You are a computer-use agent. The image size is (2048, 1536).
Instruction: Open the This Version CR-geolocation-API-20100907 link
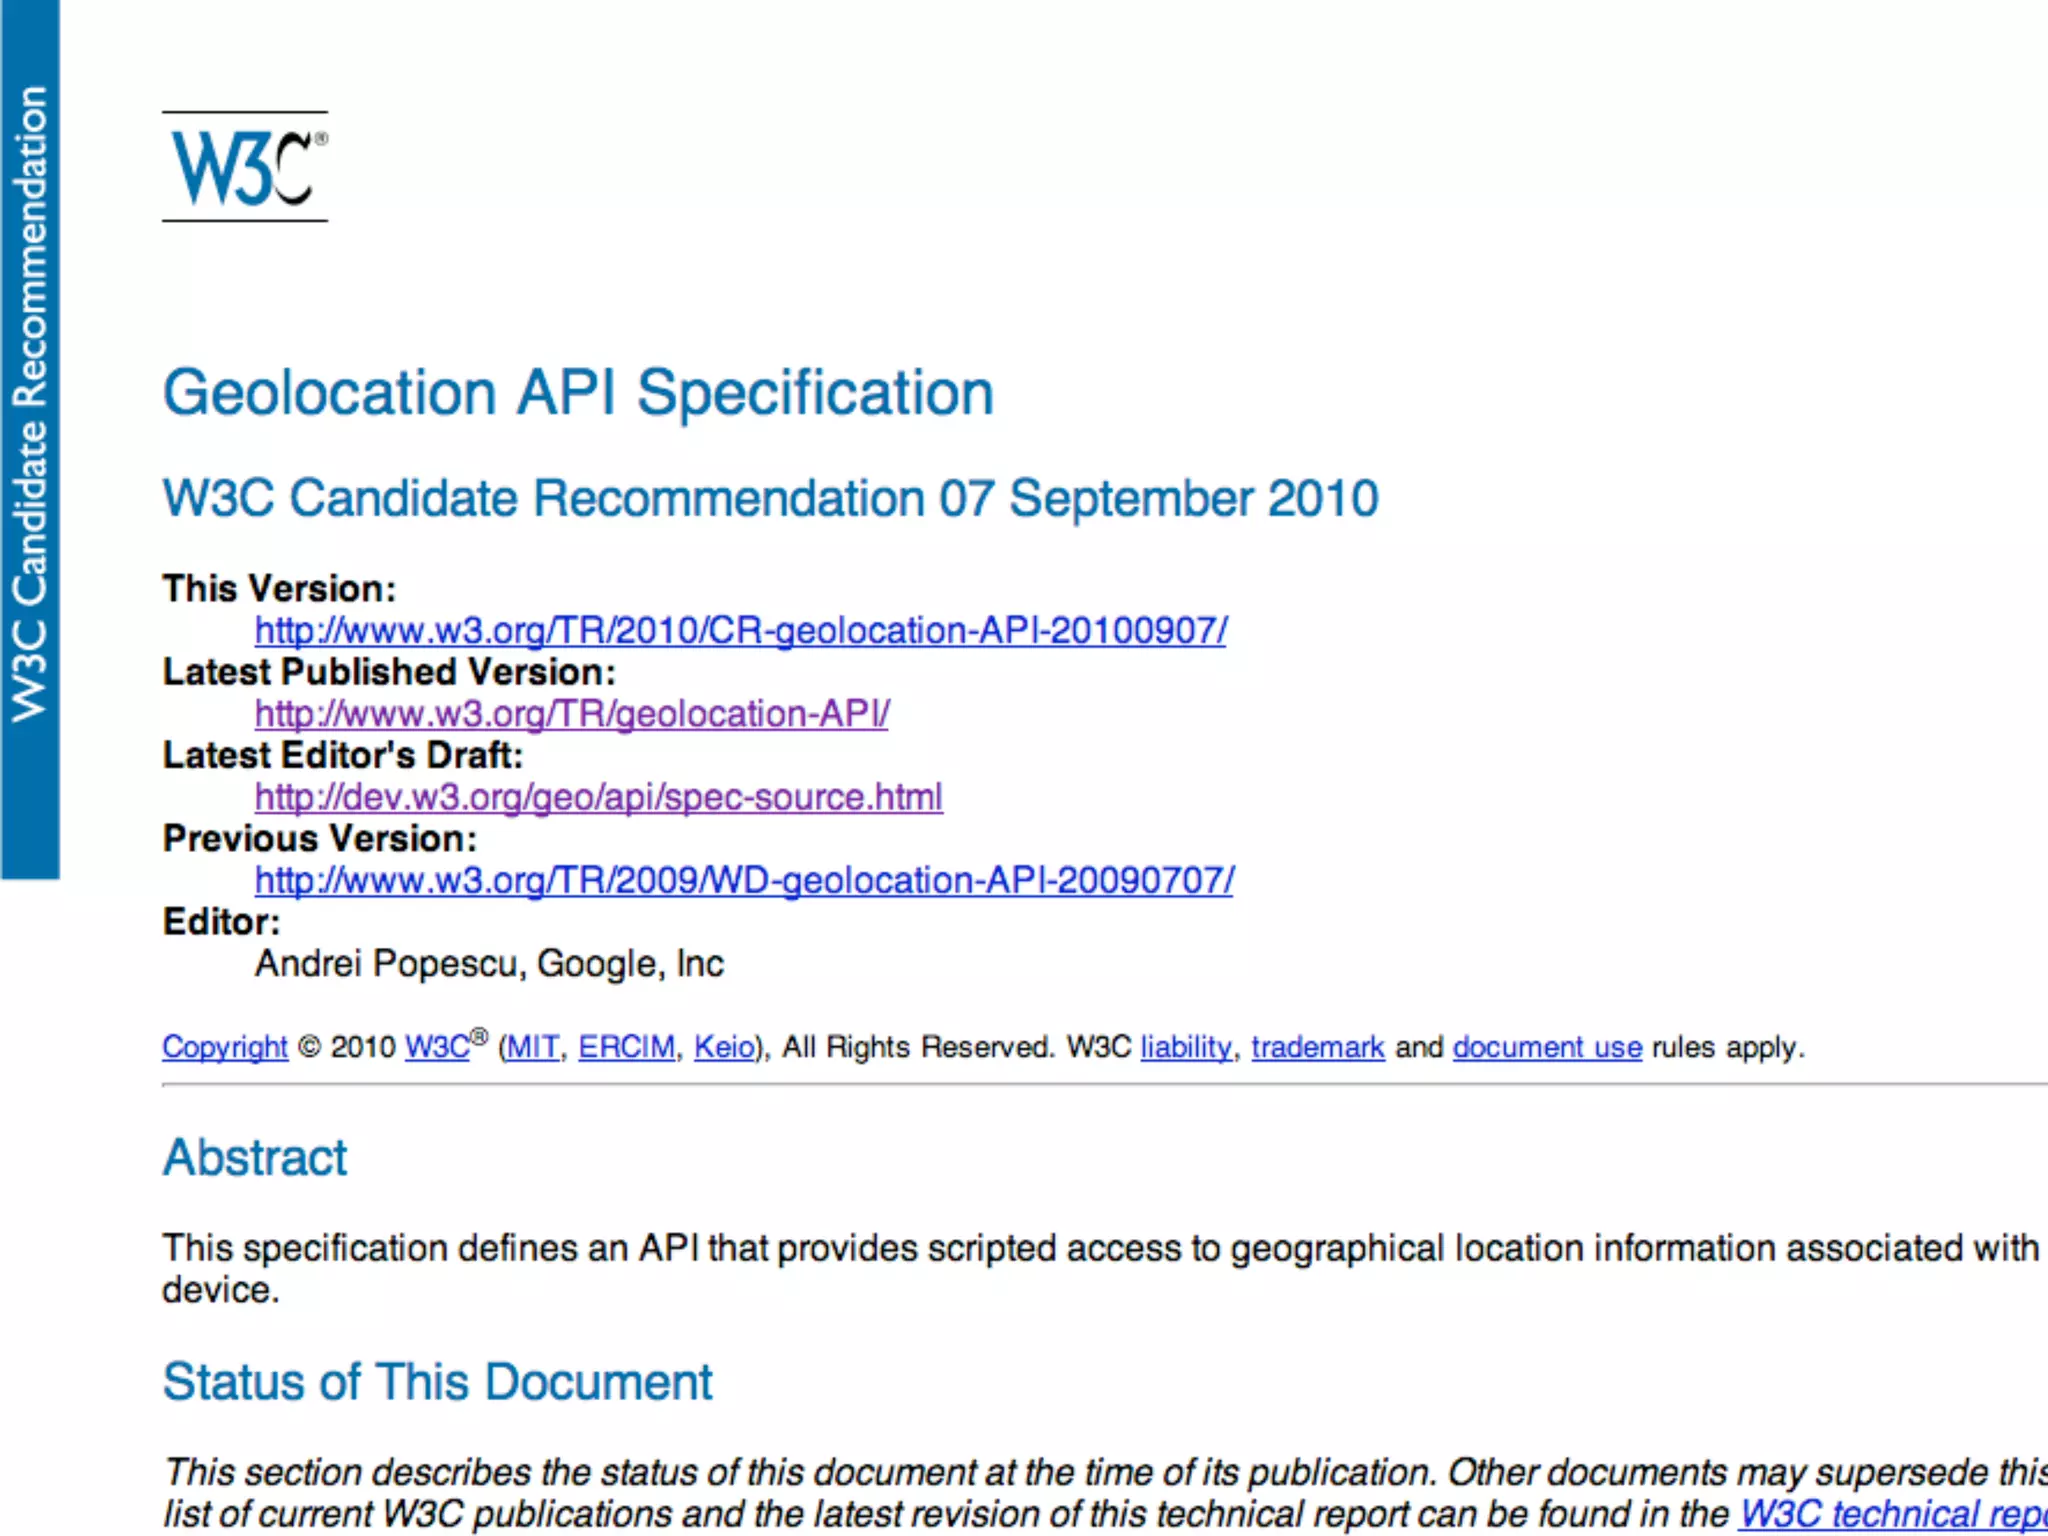(x=740, y=631)
